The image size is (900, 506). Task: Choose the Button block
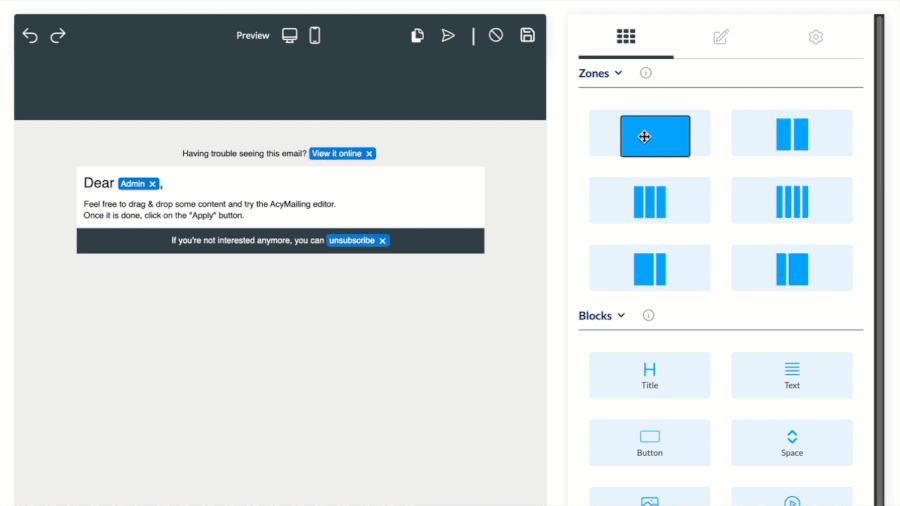(650, 442)
